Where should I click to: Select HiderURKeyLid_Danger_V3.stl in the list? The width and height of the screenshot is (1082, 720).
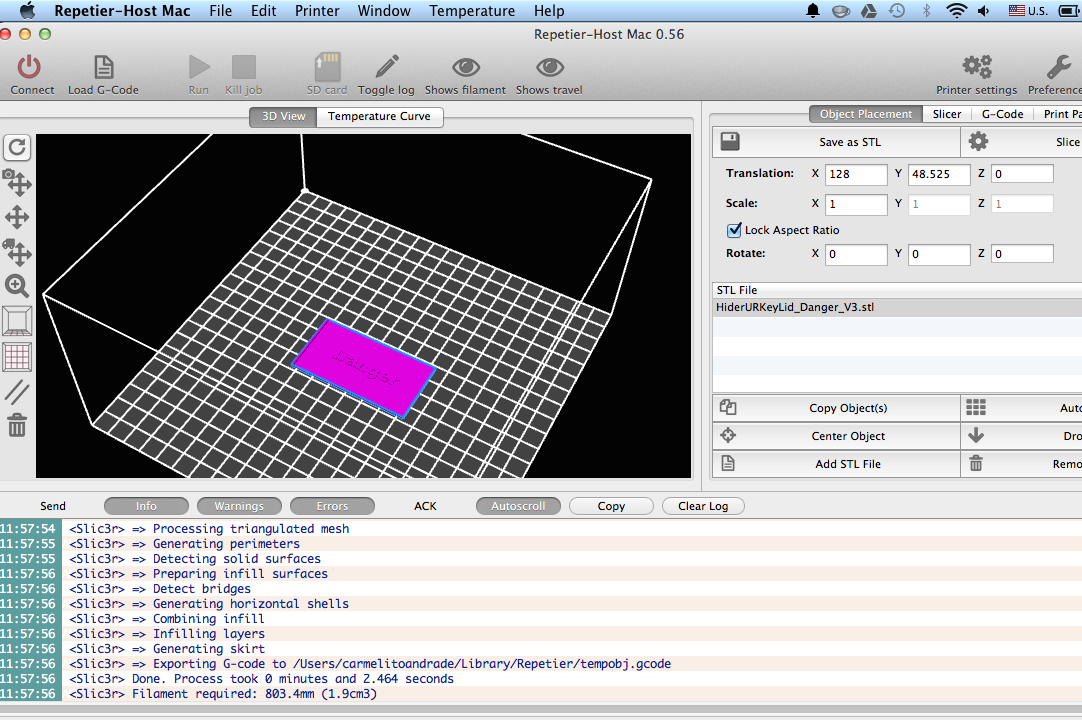point(897,307)
